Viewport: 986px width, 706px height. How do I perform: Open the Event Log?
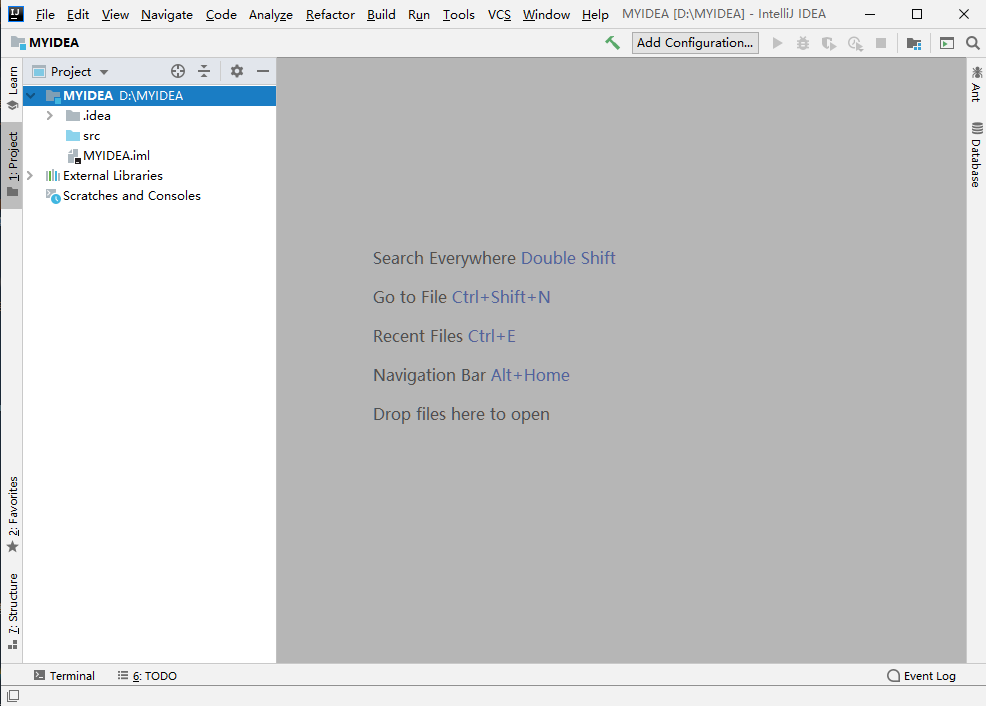click(x=921, y=676)
